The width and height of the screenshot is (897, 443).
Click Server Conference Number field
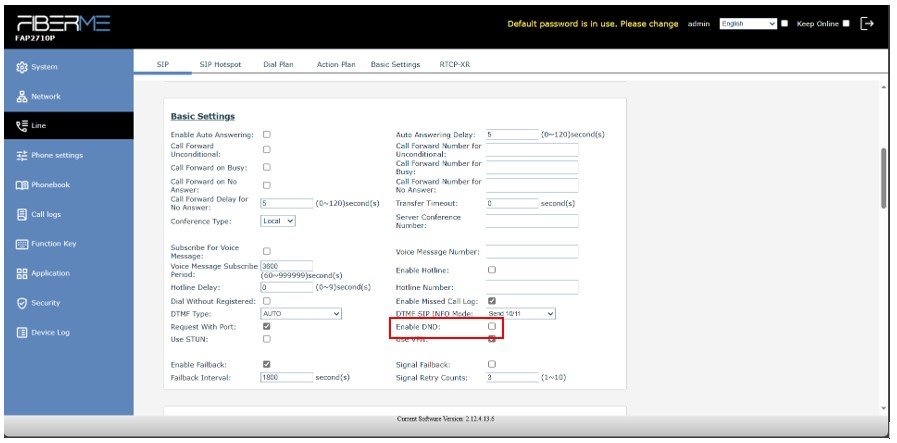pyautogui.click(x=532, y=221)
